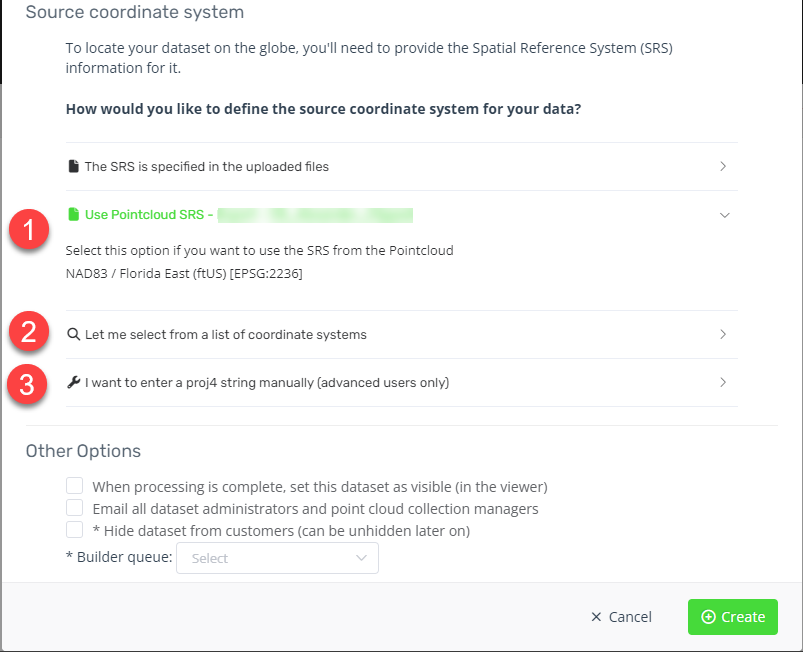803x652 pixels.
Task: Click the X icon on Cancel
Action: 597,617
